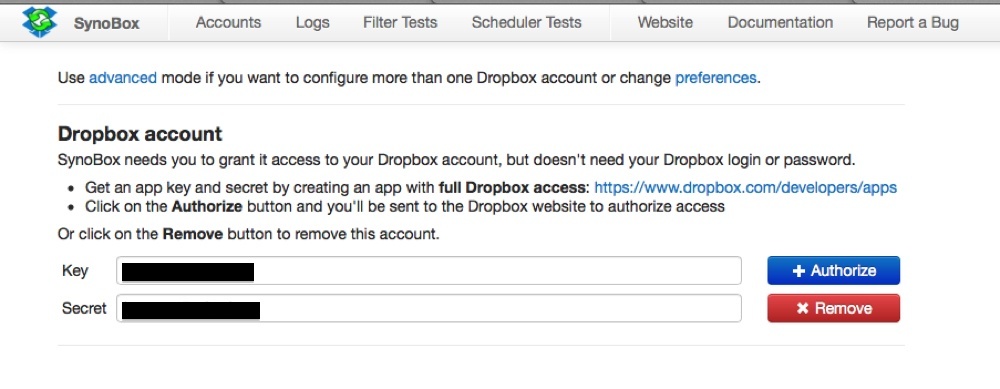This screenshot has height=389, width=1000.
Task: Open the SynoBox brand link
Action: coord(107,24)
